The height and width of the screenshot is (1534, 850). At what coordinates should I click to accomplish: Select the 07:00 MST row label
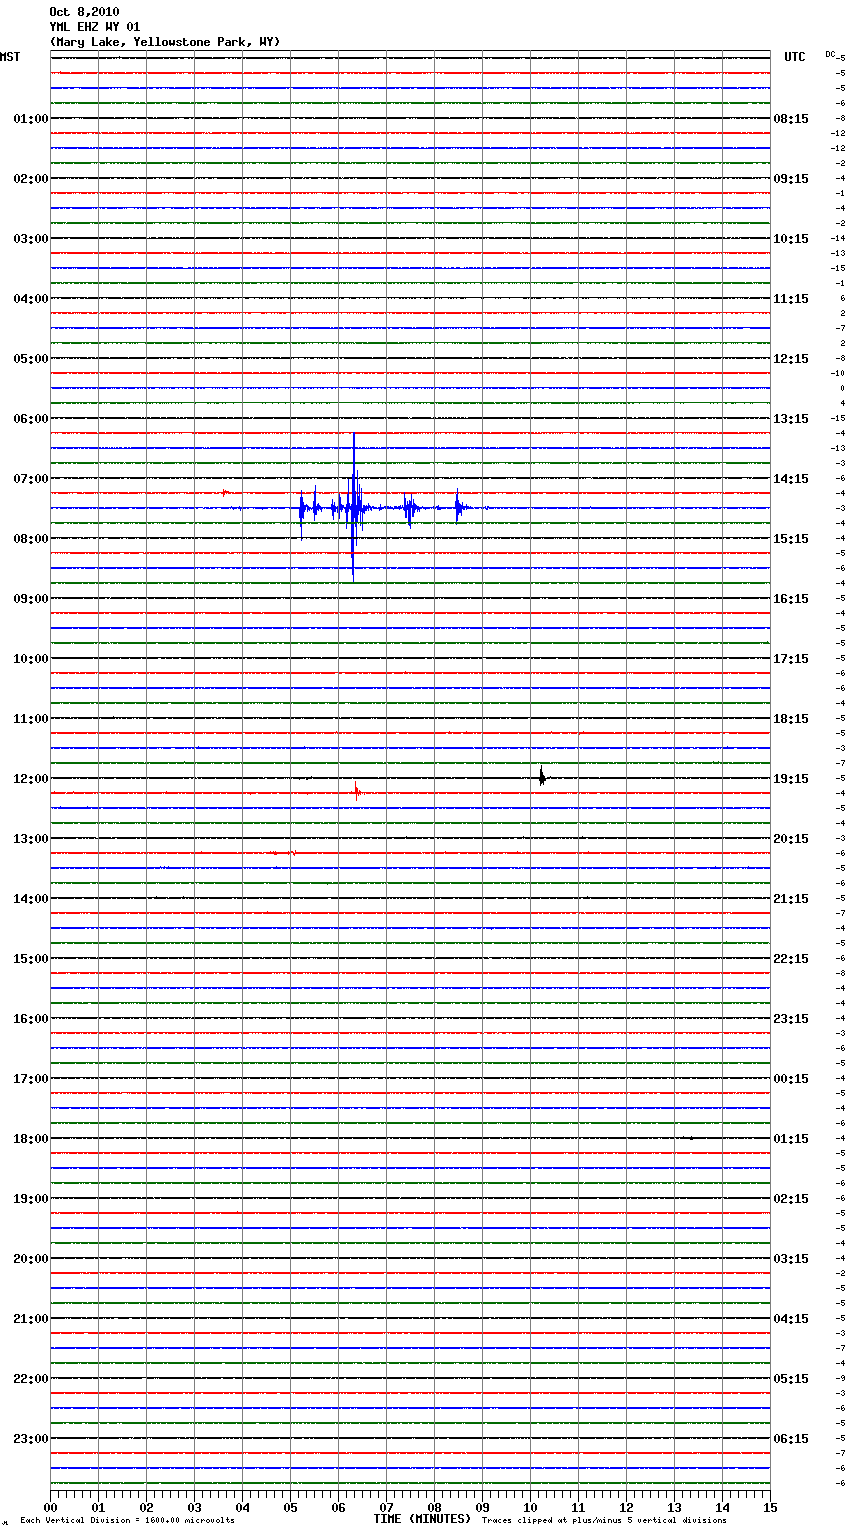(x=31, y=479)
